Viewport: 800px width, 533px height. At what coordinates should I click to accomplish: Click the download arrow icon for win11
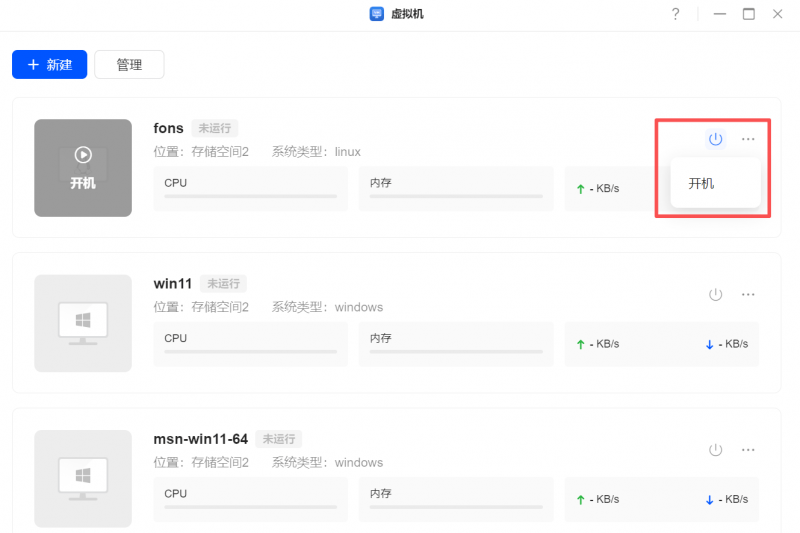(x=709, y=344)
